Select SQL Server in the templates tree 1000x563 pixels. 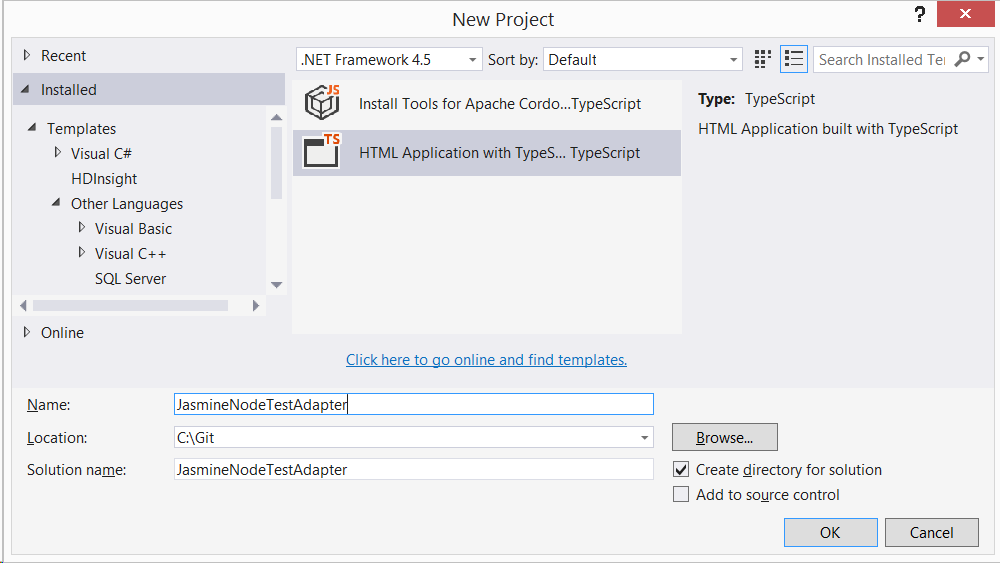[130, 279]
